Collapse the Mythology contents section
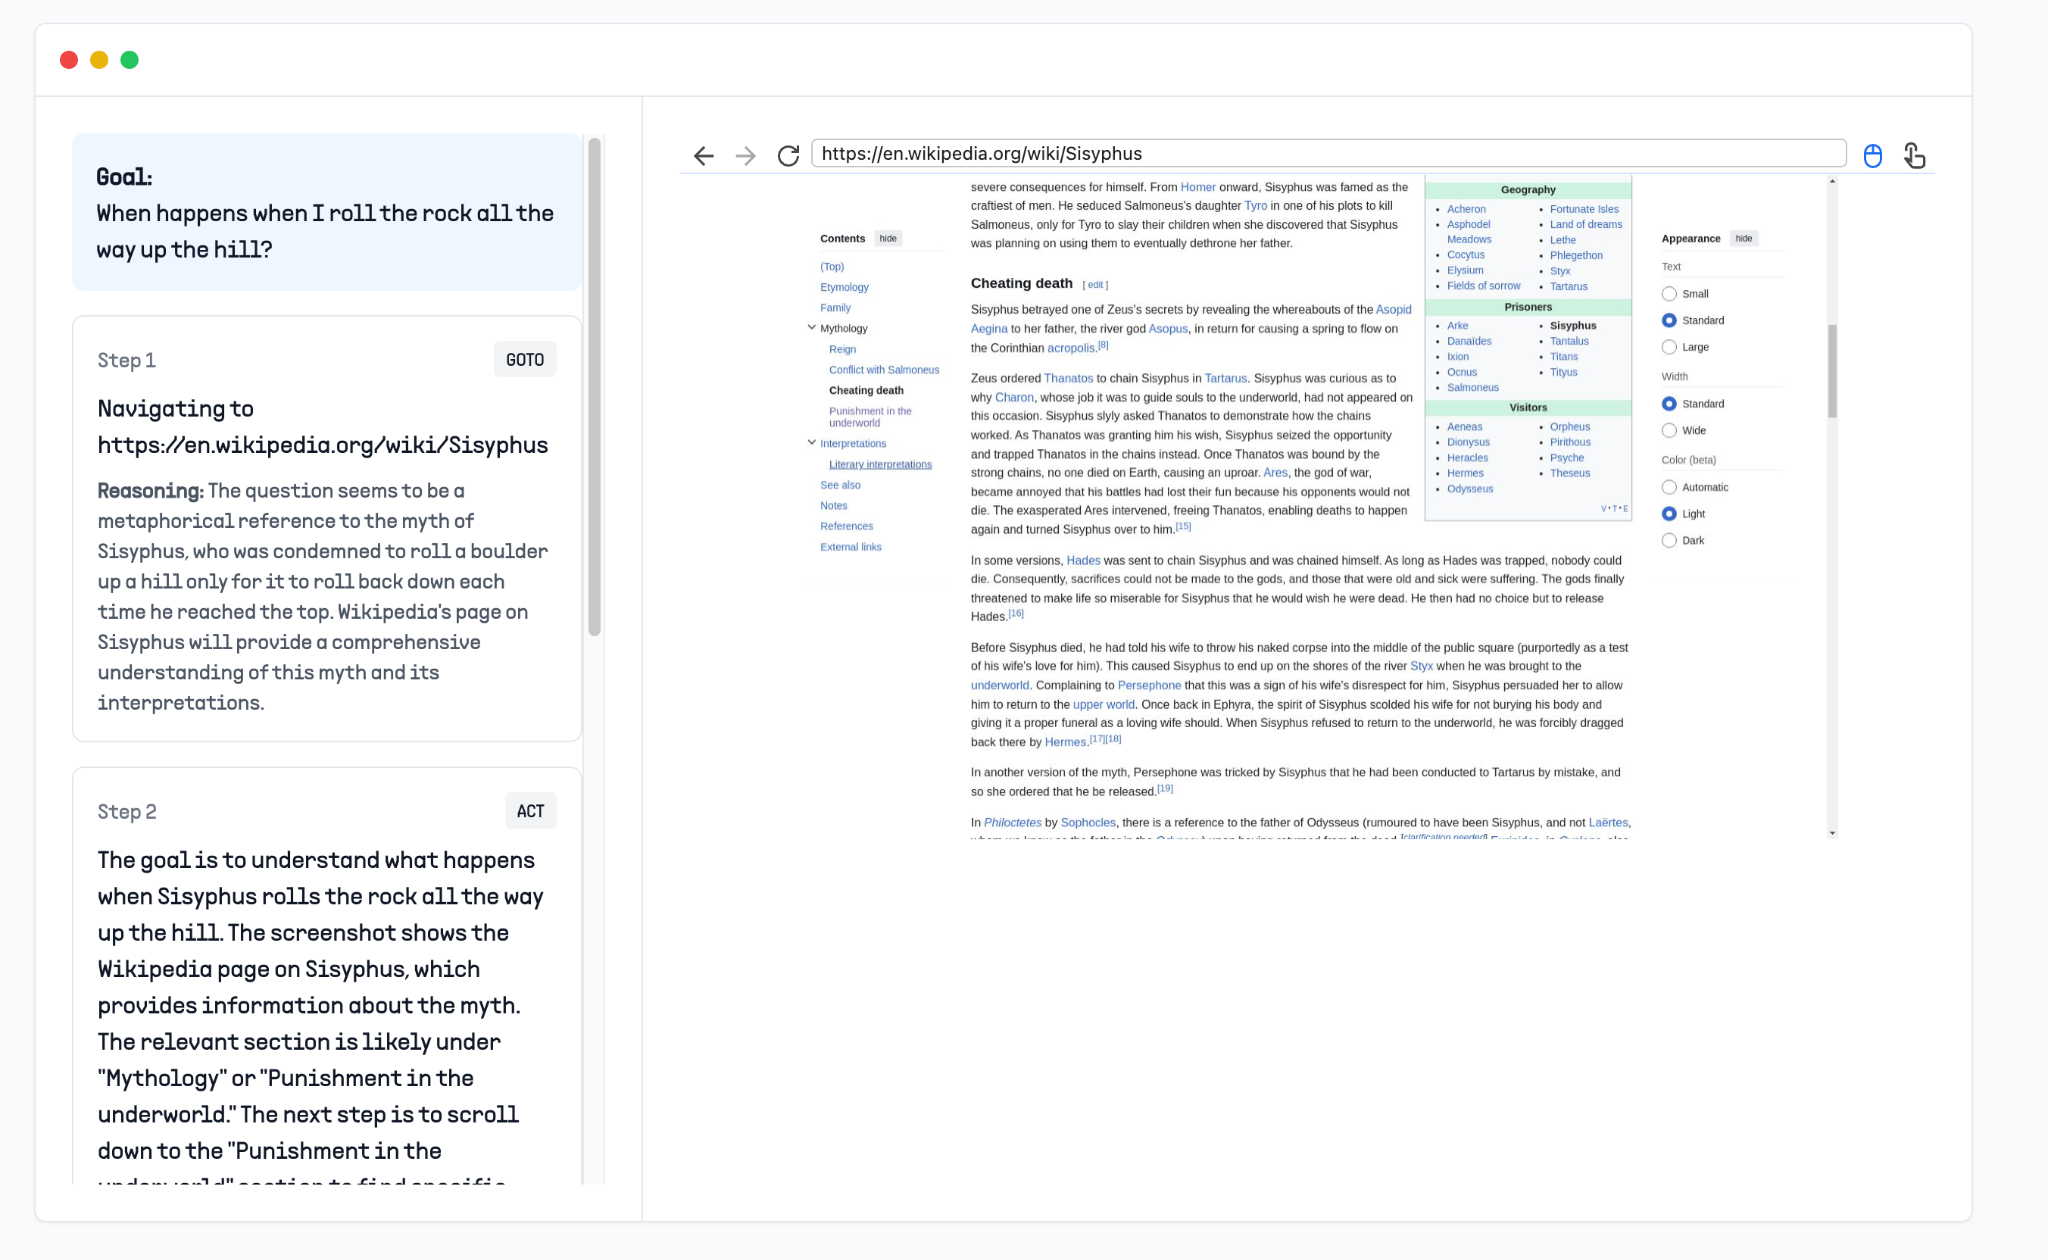The height and width of the screenshot is (1260, 2048). pyautogui.click(x=811, y=327)
